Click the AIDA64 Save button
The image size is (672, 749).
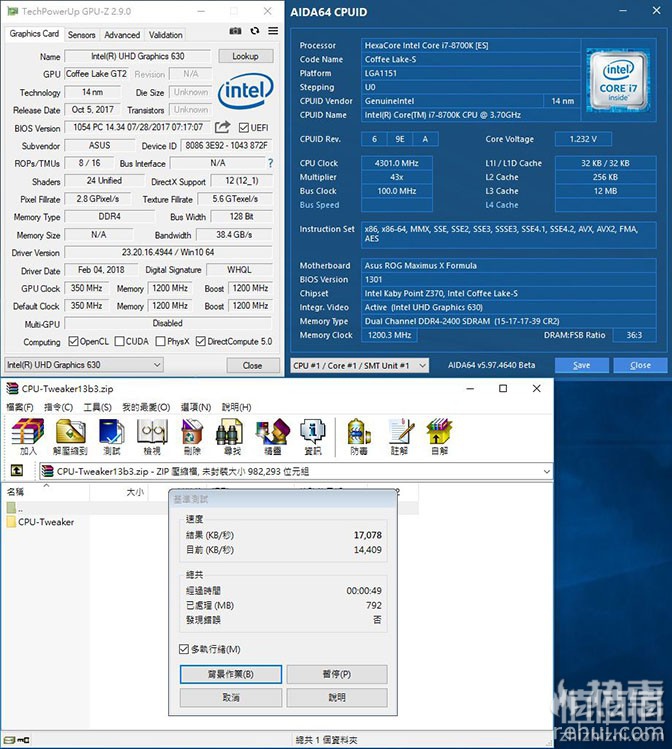point(581,365)
